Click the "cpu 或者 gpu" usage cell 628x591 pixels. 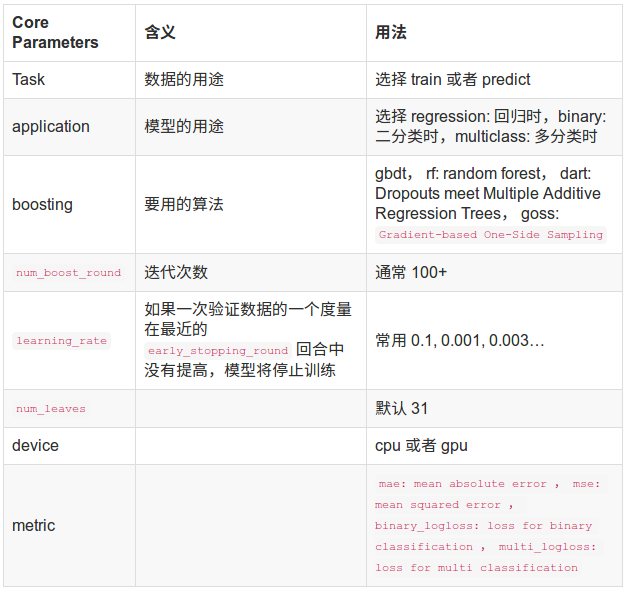click(x=421, y=445)
